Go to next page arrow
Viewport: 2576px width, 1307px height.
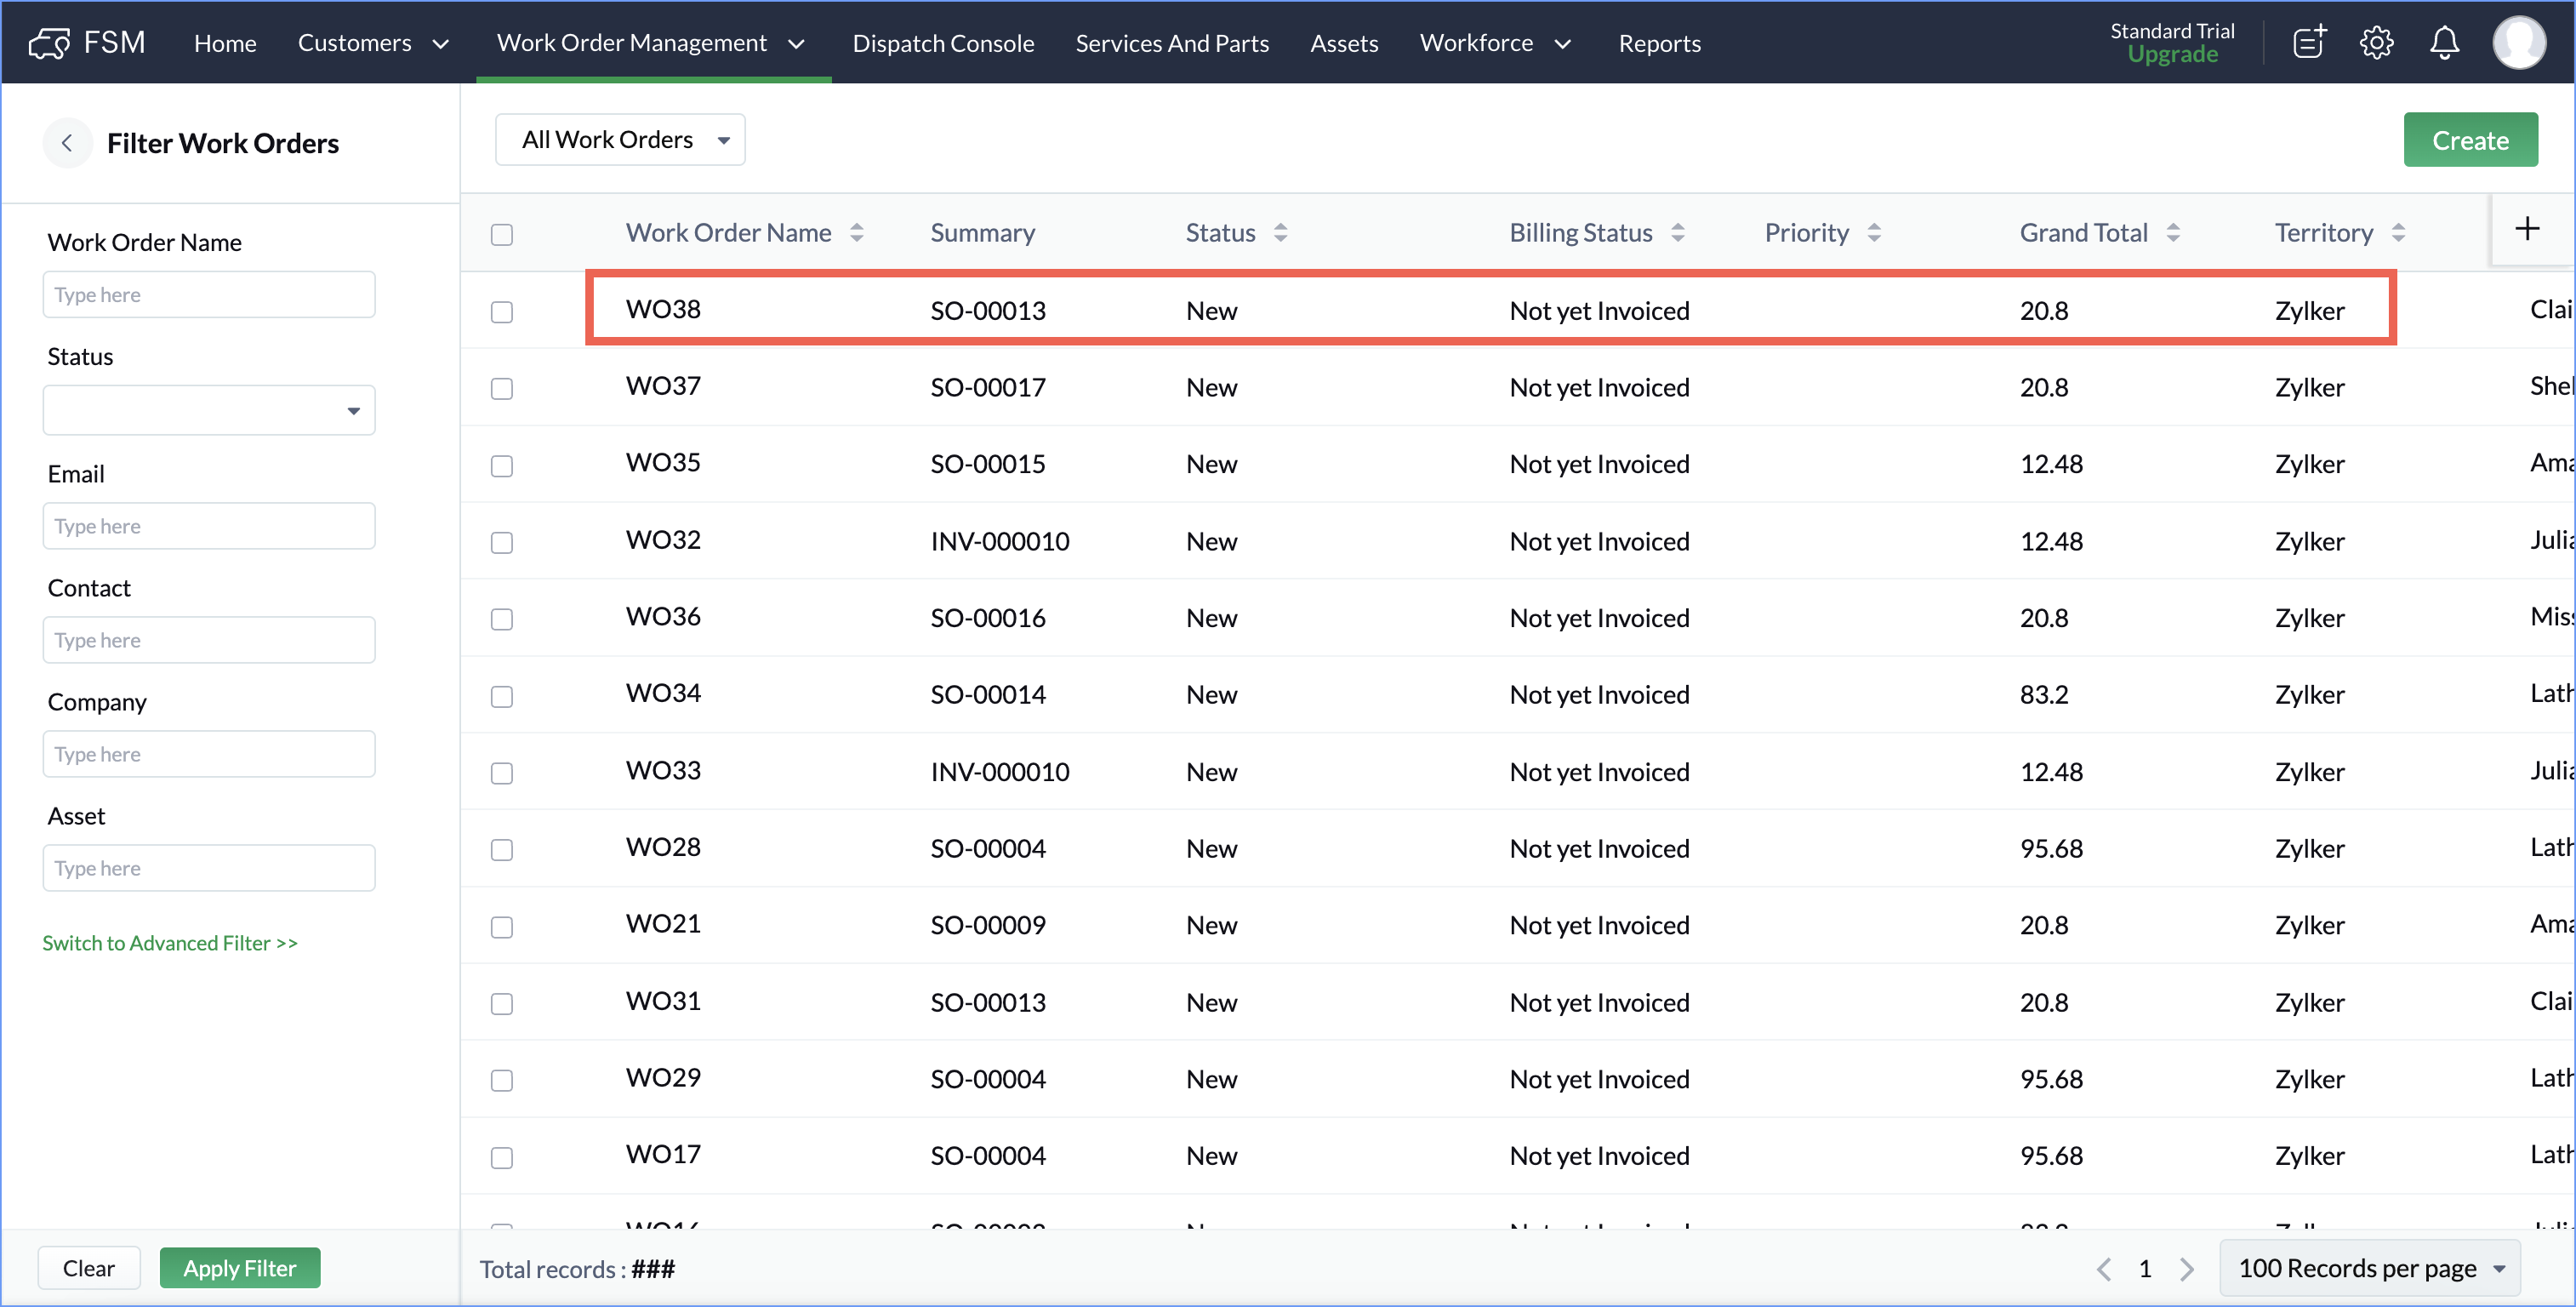tap(2187, 1269)
